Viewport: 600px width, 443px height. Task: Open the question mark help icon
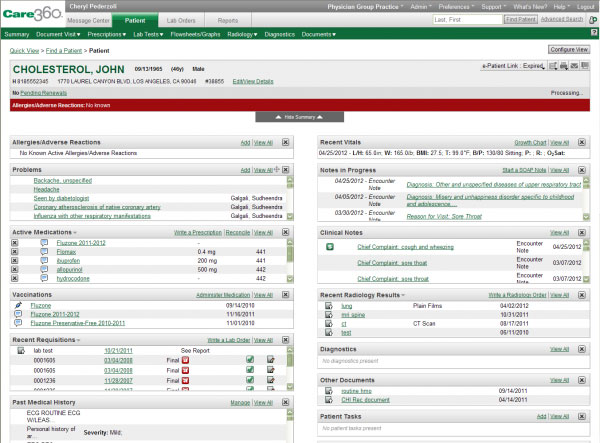(594, 33)
